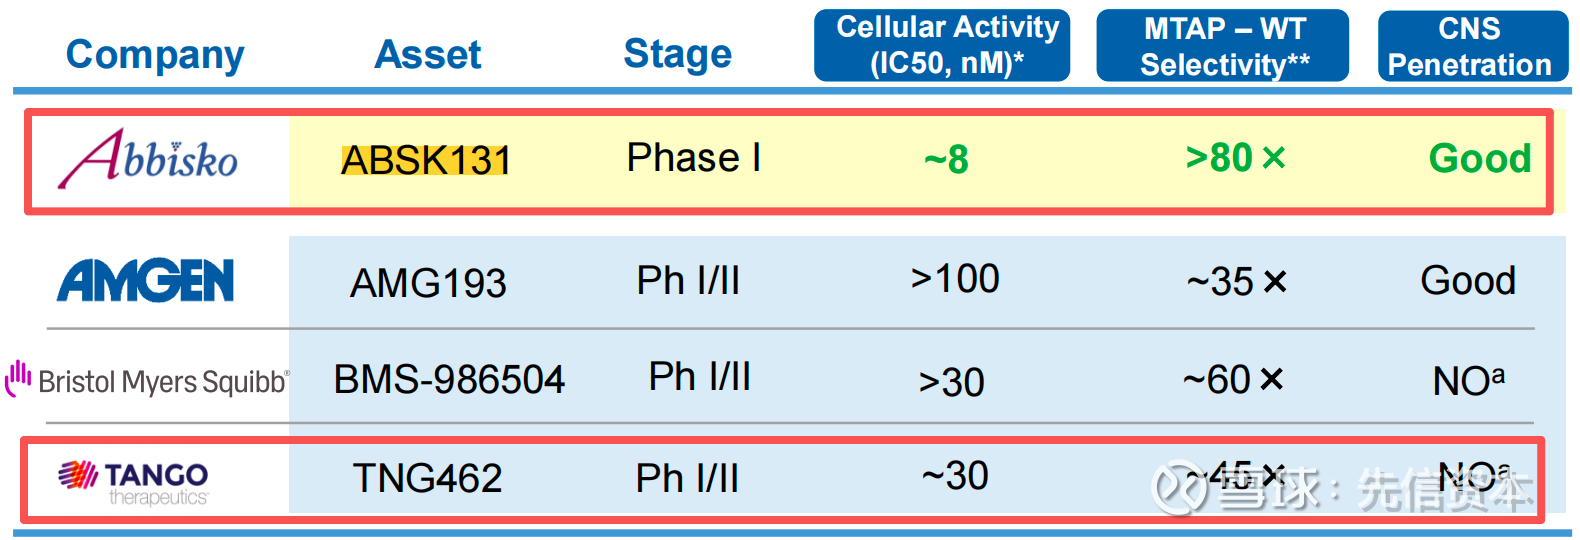This screenshot has width=1580, height=540.
Task: Select the highlighted ABSK131 asset cell
Action: pyautogui.click(x=426, y=160)
